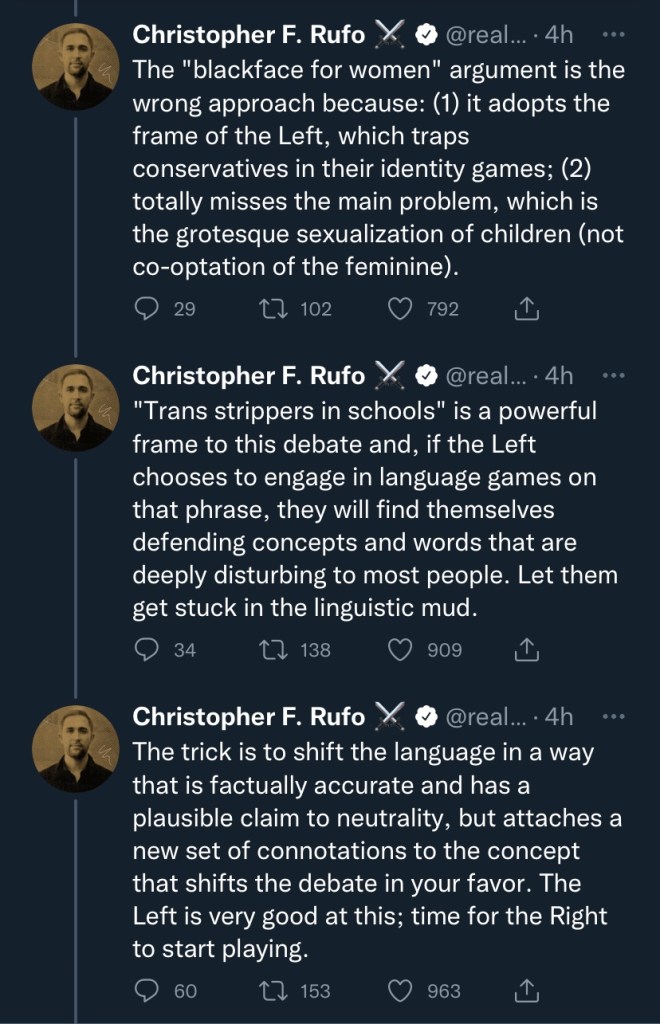The width and height of the screenshot is (660, 1024).
Task: Reply to the 'Trans strippers in schools' tweet
Action: [x=147, y=650]
